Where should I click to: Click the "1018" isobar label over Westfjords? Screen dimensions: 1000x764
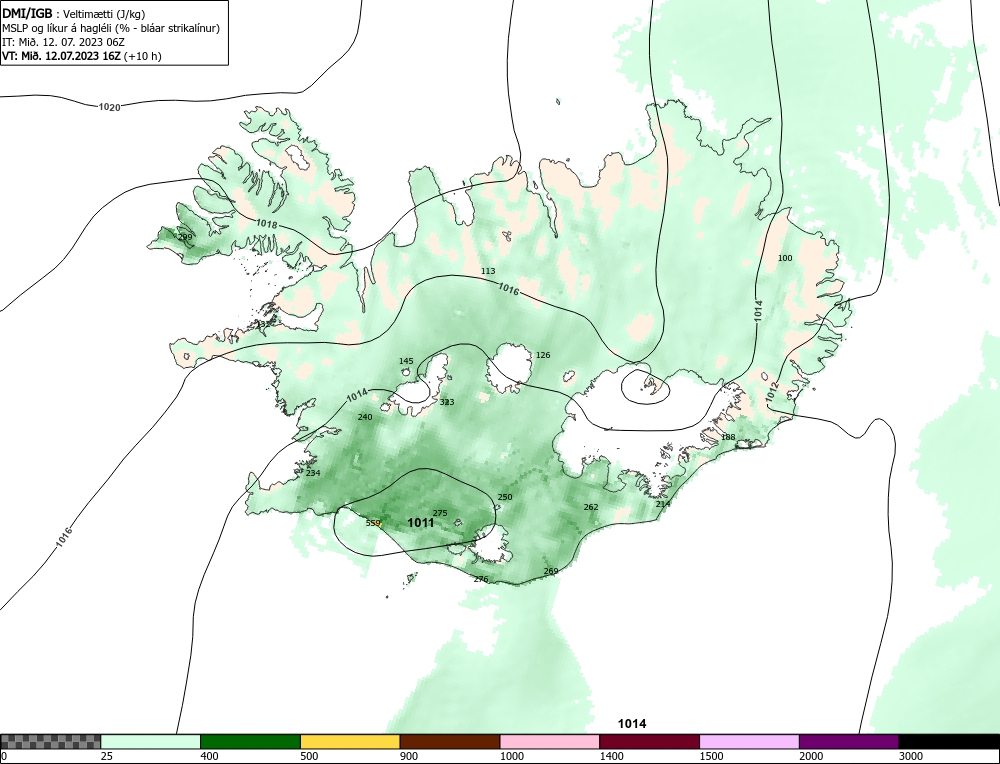point(267,224)
